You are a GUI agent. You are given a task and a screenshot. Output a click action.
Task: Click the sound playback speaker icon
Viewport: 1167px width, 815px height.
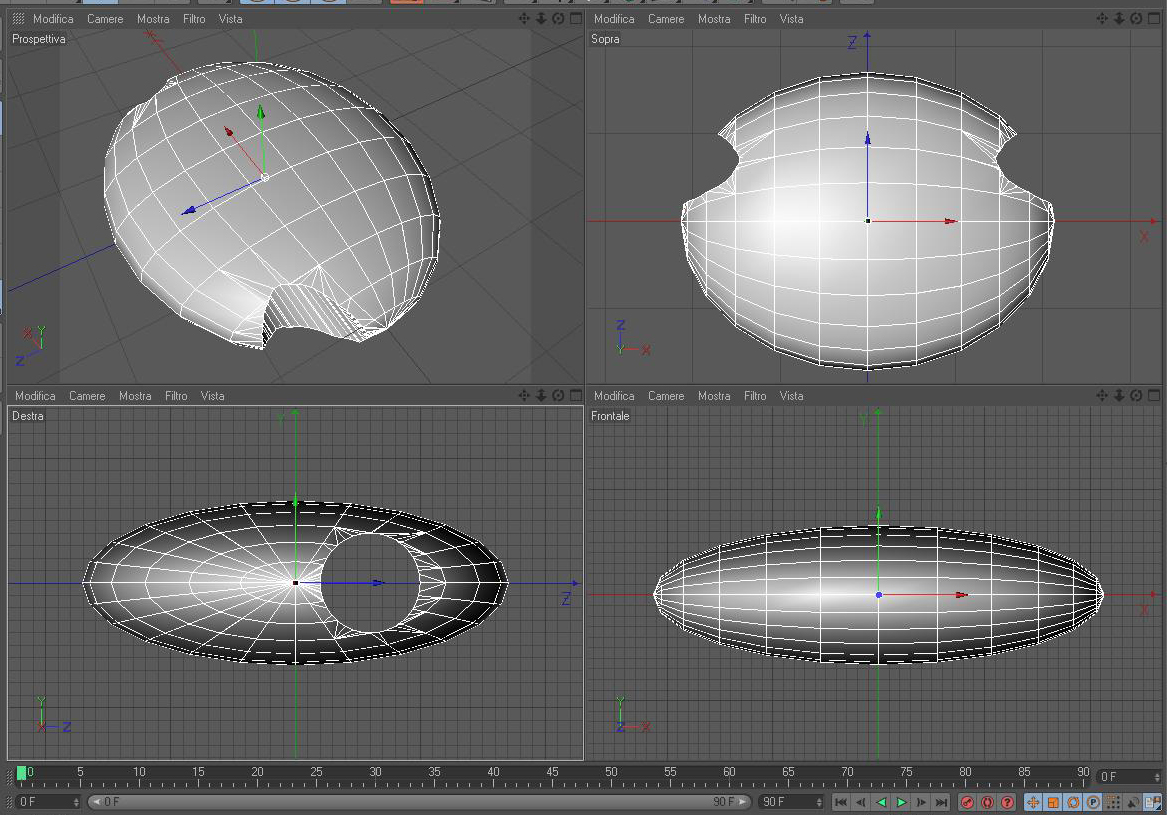(x=1133, y=802)
